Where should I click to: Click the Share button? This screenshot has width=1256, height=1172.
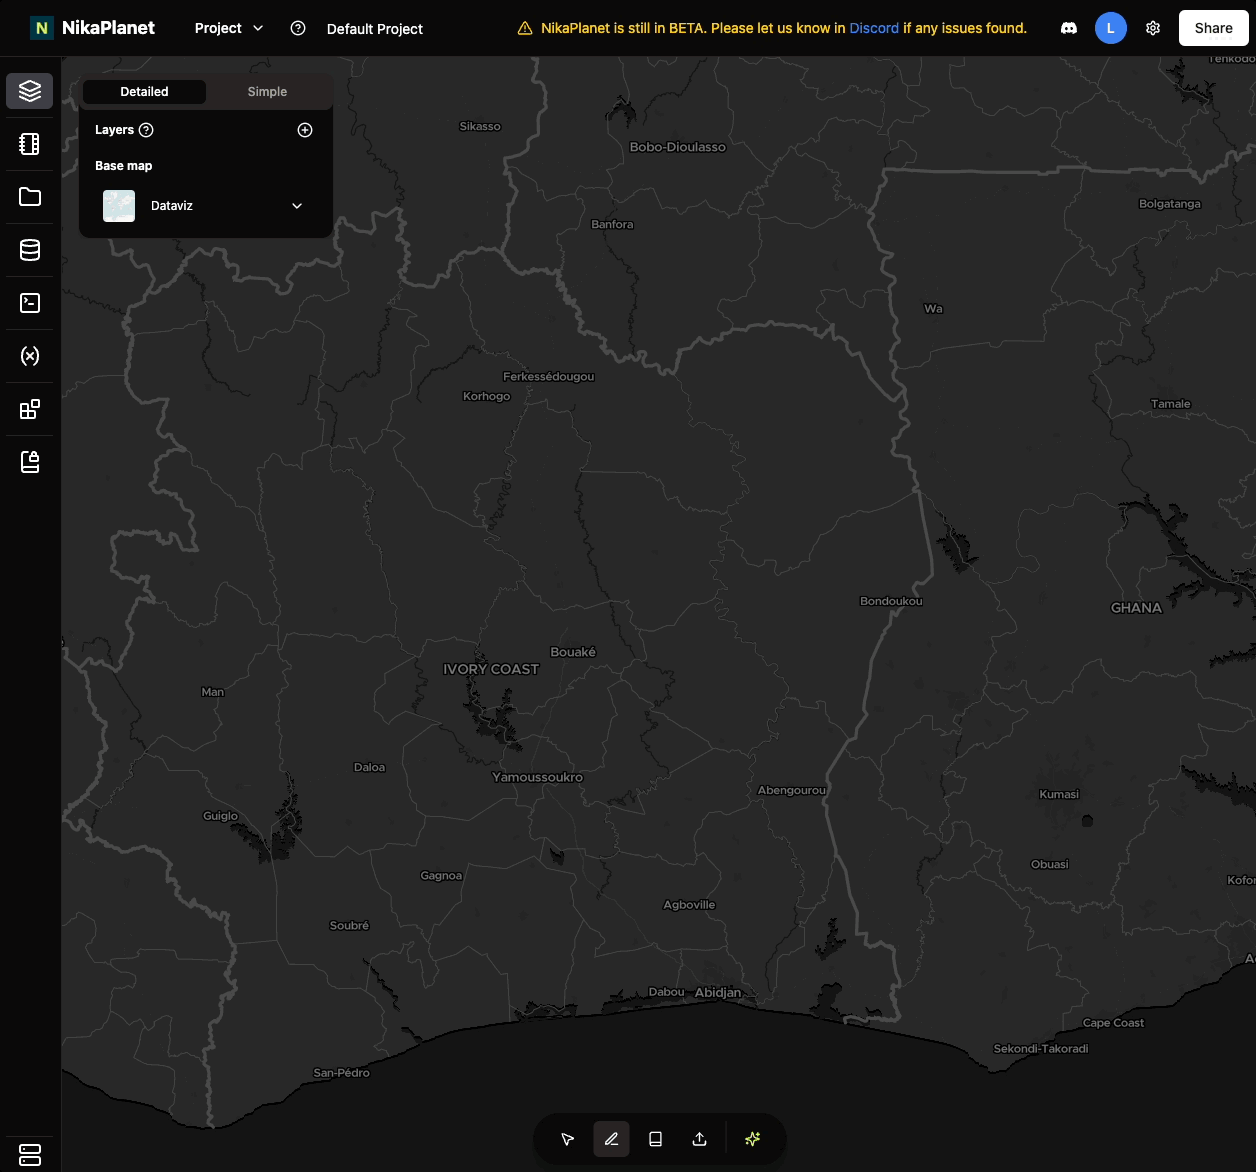pos(1213,28)
